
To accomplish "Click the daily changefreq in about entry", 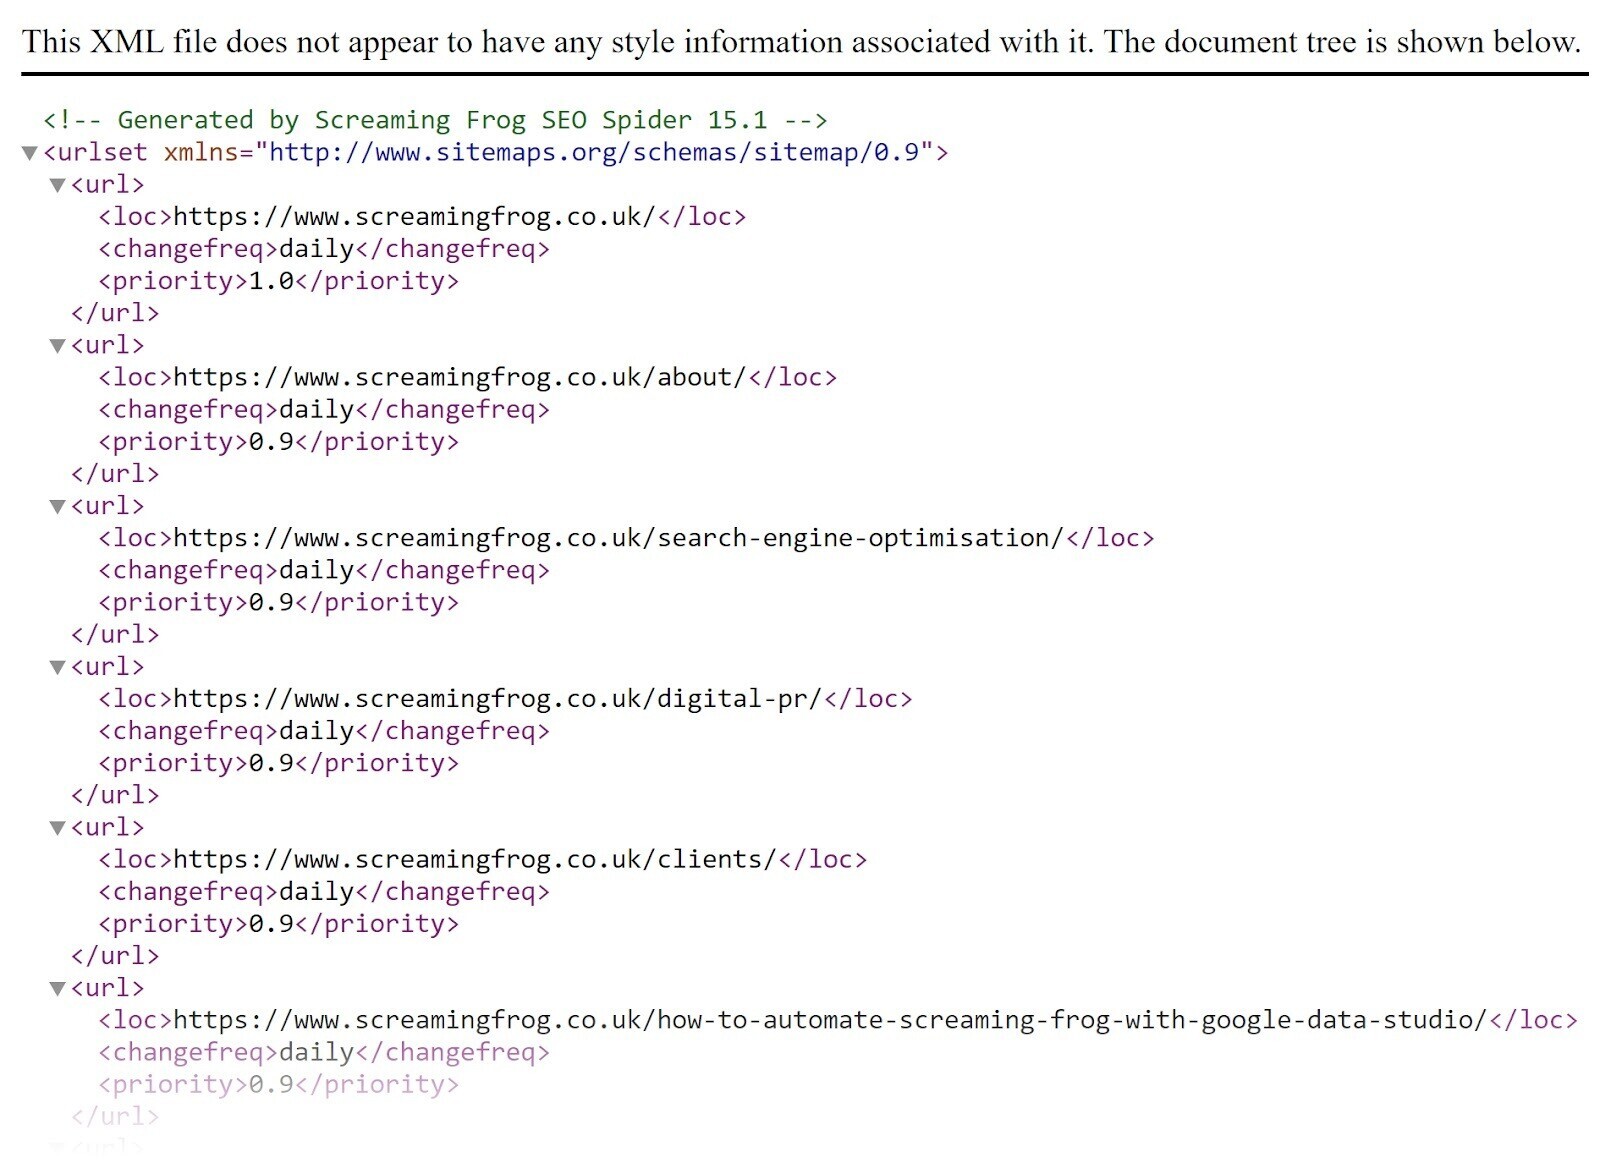I will pos(317,409).
